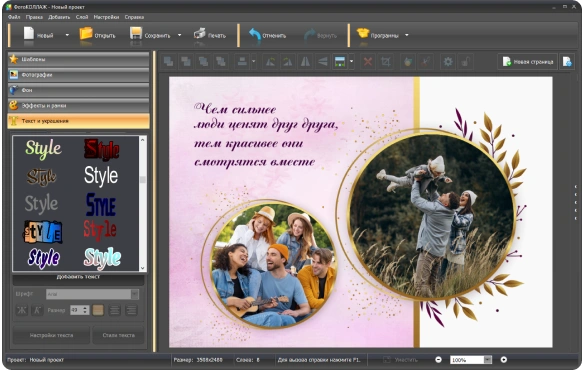Delete selected object with red X
The image size is (582, 370).
tap(368, 61)
